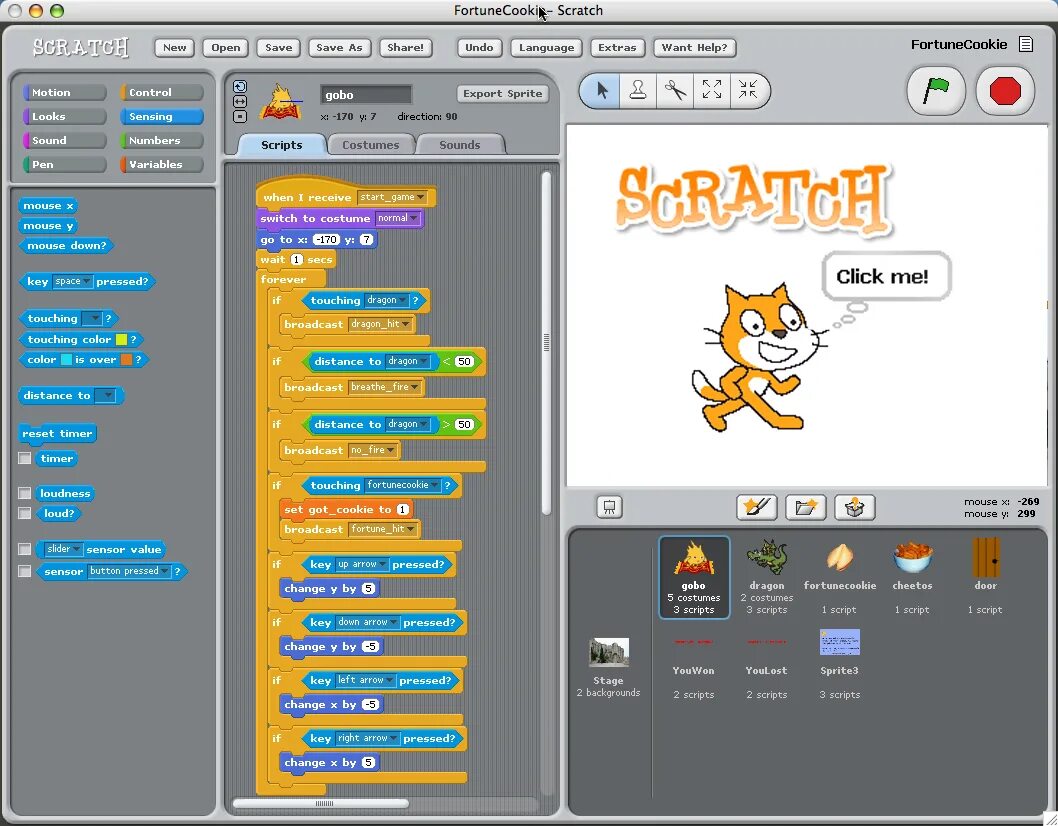Set rotation style to left-right flip
The width and height of the screenshot is (1058, 826).
click(x=240, y=101)
